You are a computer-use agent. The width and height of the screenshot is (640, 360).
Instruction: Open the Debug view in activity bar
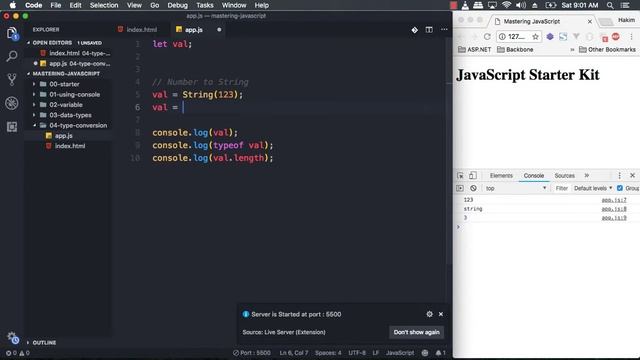[x=12, y=103]
